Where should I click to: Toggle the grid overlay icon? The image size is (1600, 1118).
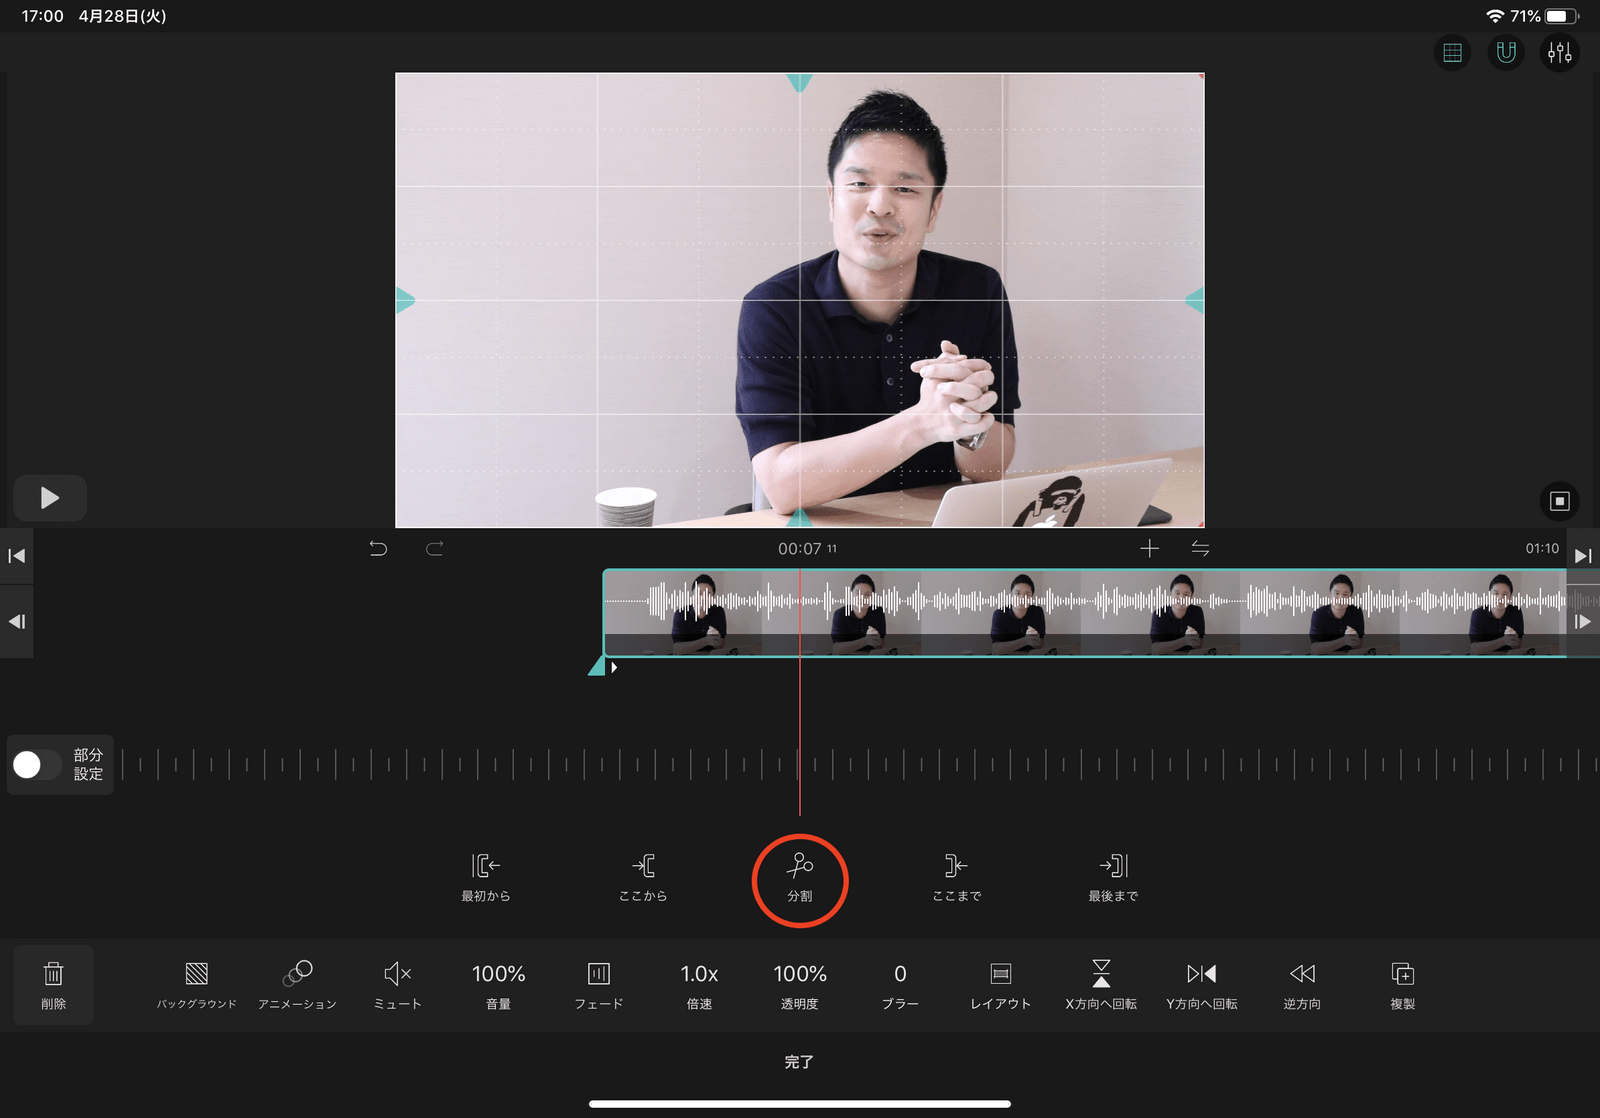[1453, 53]
